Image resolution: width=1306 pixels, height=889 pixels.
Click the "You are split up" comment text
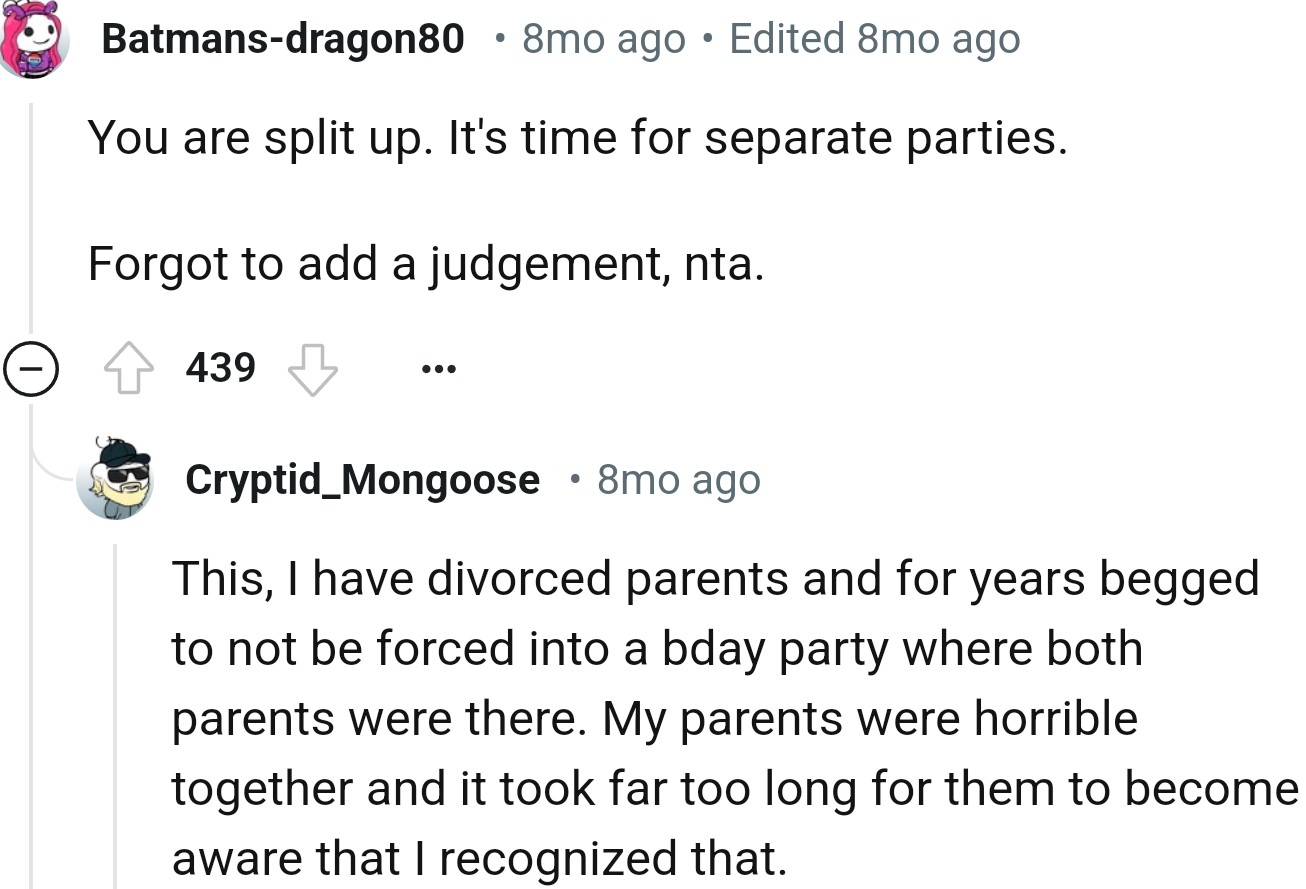[578, 137]
